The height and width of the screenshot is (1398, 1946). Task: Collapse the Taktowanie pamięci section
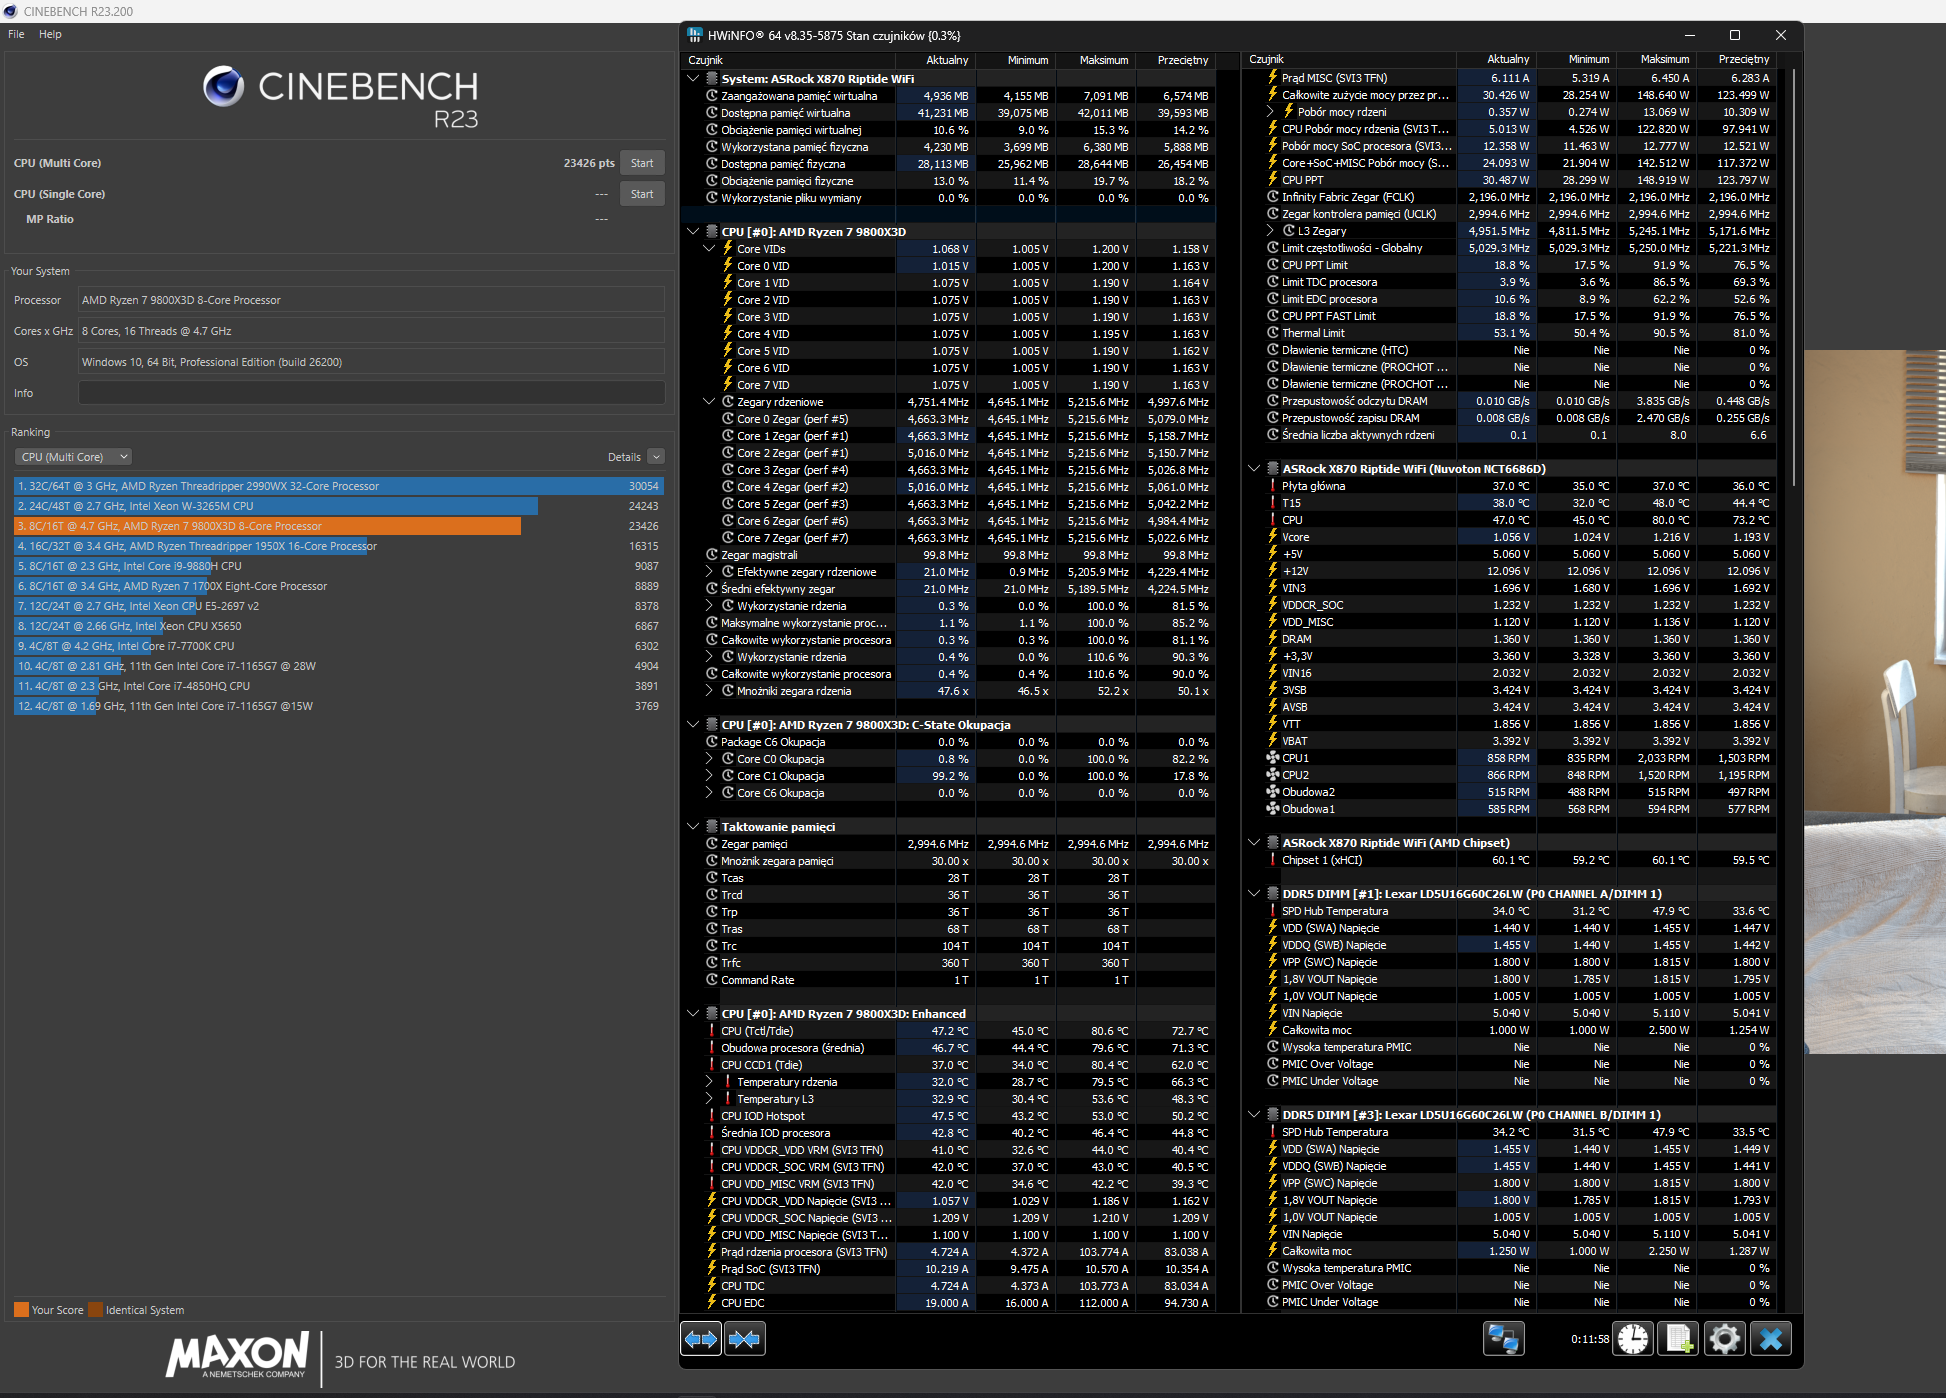(x=693, y=827)
